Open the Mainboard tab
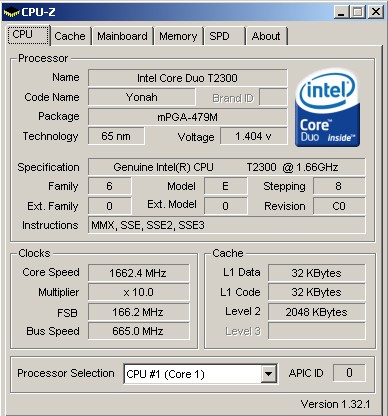Screen dimensions: 388x416 pos(122,36)
